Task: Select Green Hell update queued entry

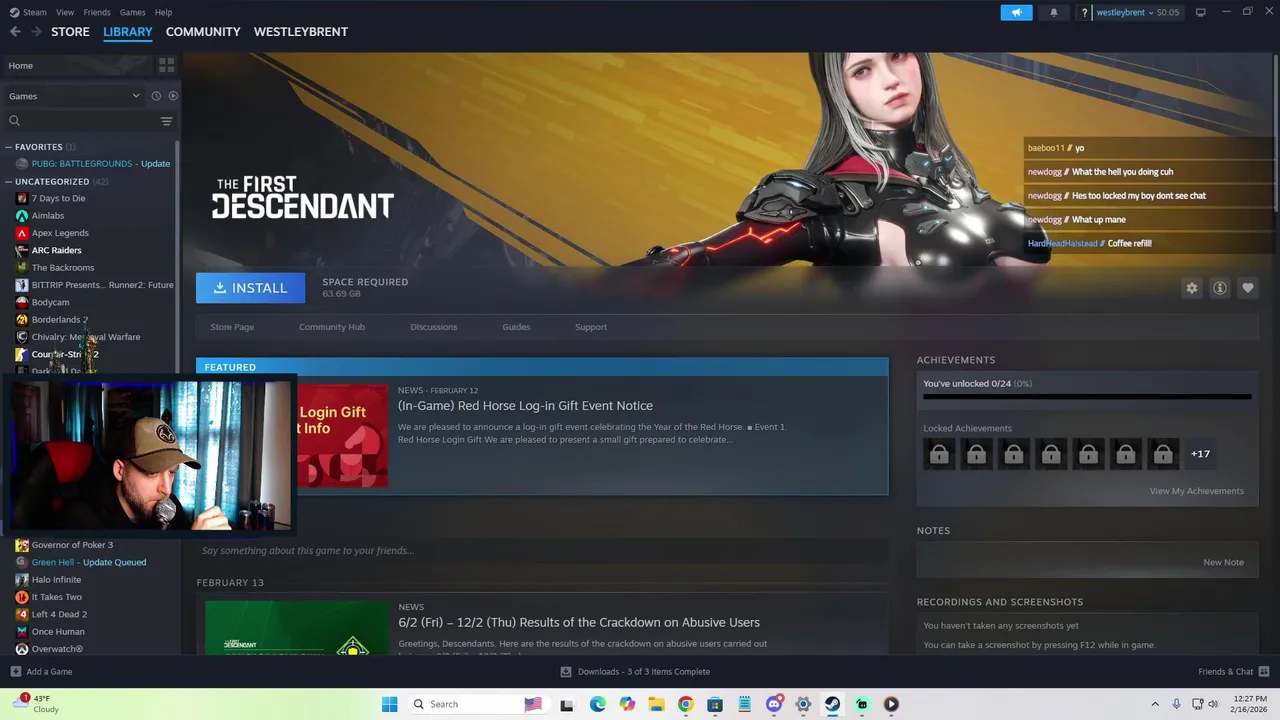Action: (x=88, y=562)
